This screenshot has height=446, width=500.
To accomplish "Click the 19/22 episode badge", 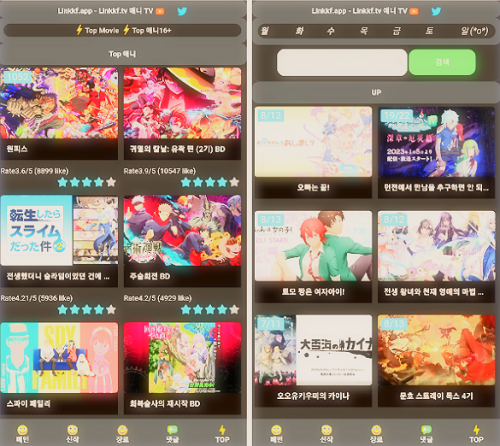I will point(396,116).
